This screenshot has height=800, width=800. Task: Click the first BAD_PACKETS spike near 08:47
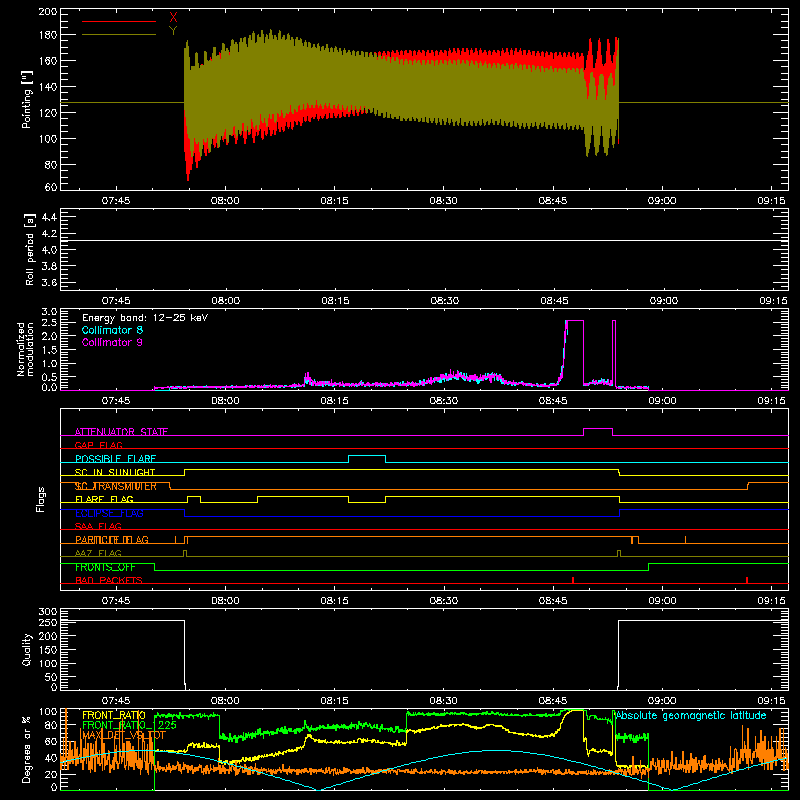(573, 580)
